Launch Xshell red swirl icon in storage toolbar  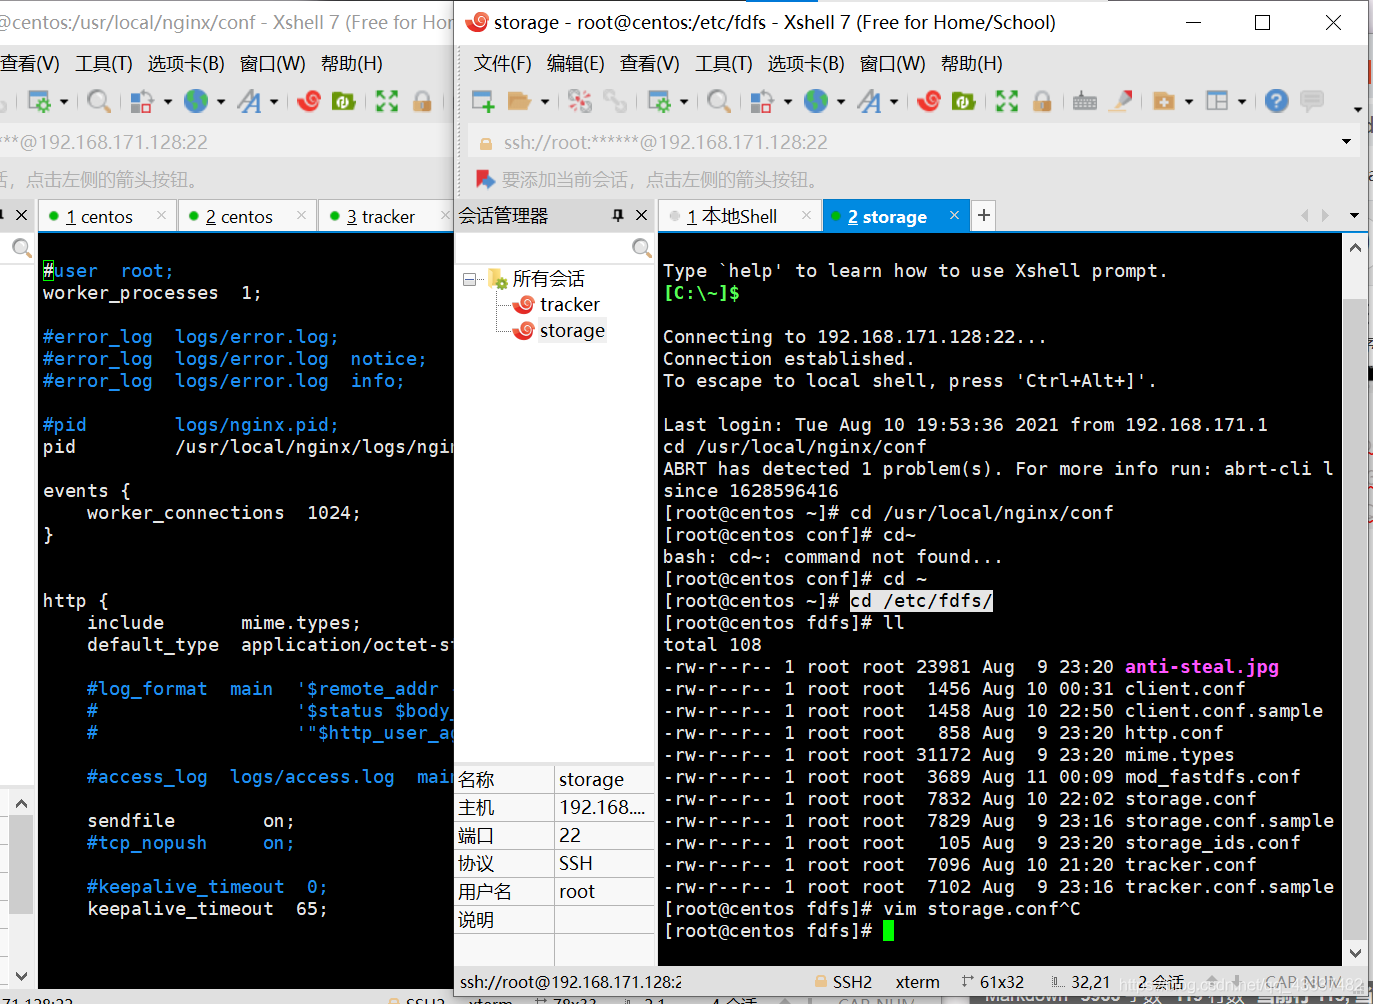click(929, 101)
